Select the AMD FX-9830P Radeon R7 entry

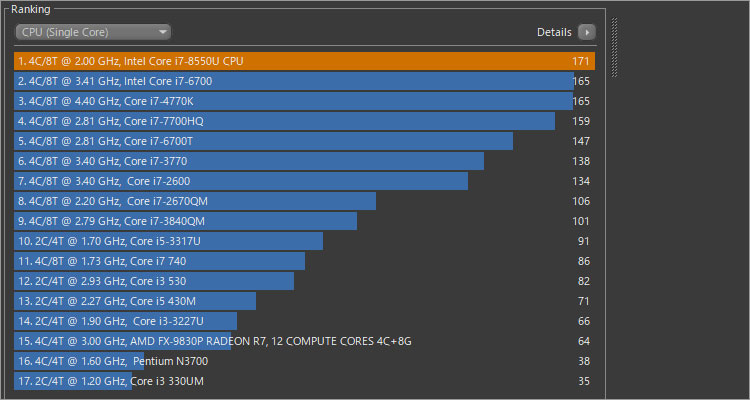click(x=213, y=341)
